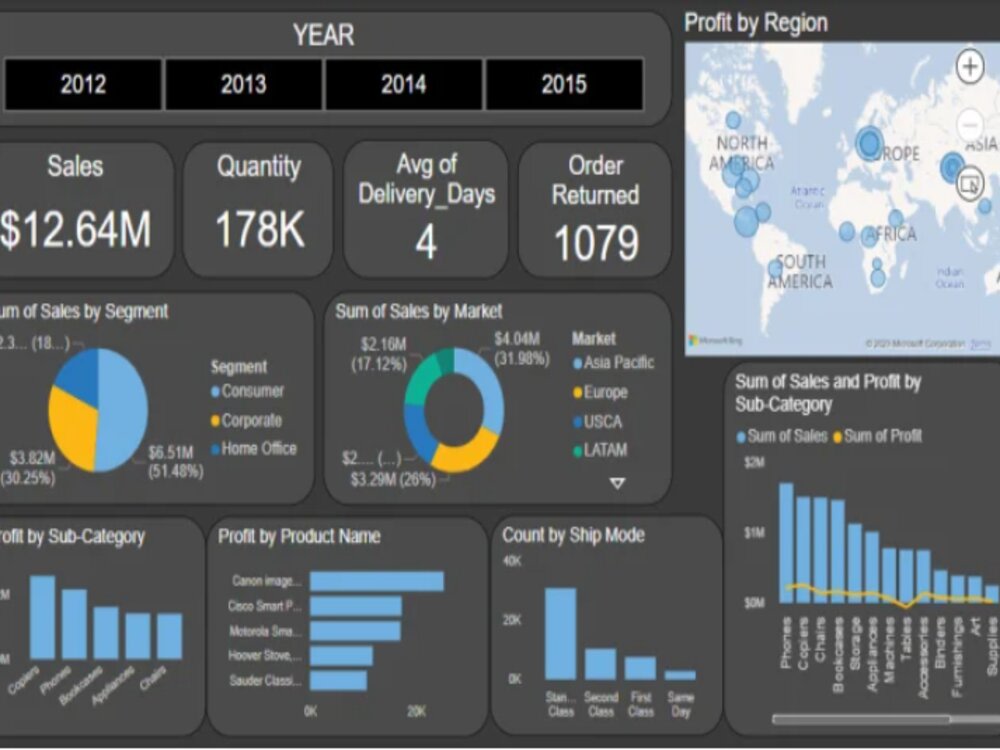Click the Hoover Stove product bar
The width and height of the screenshot is (1000, 750).
(341, 656)
